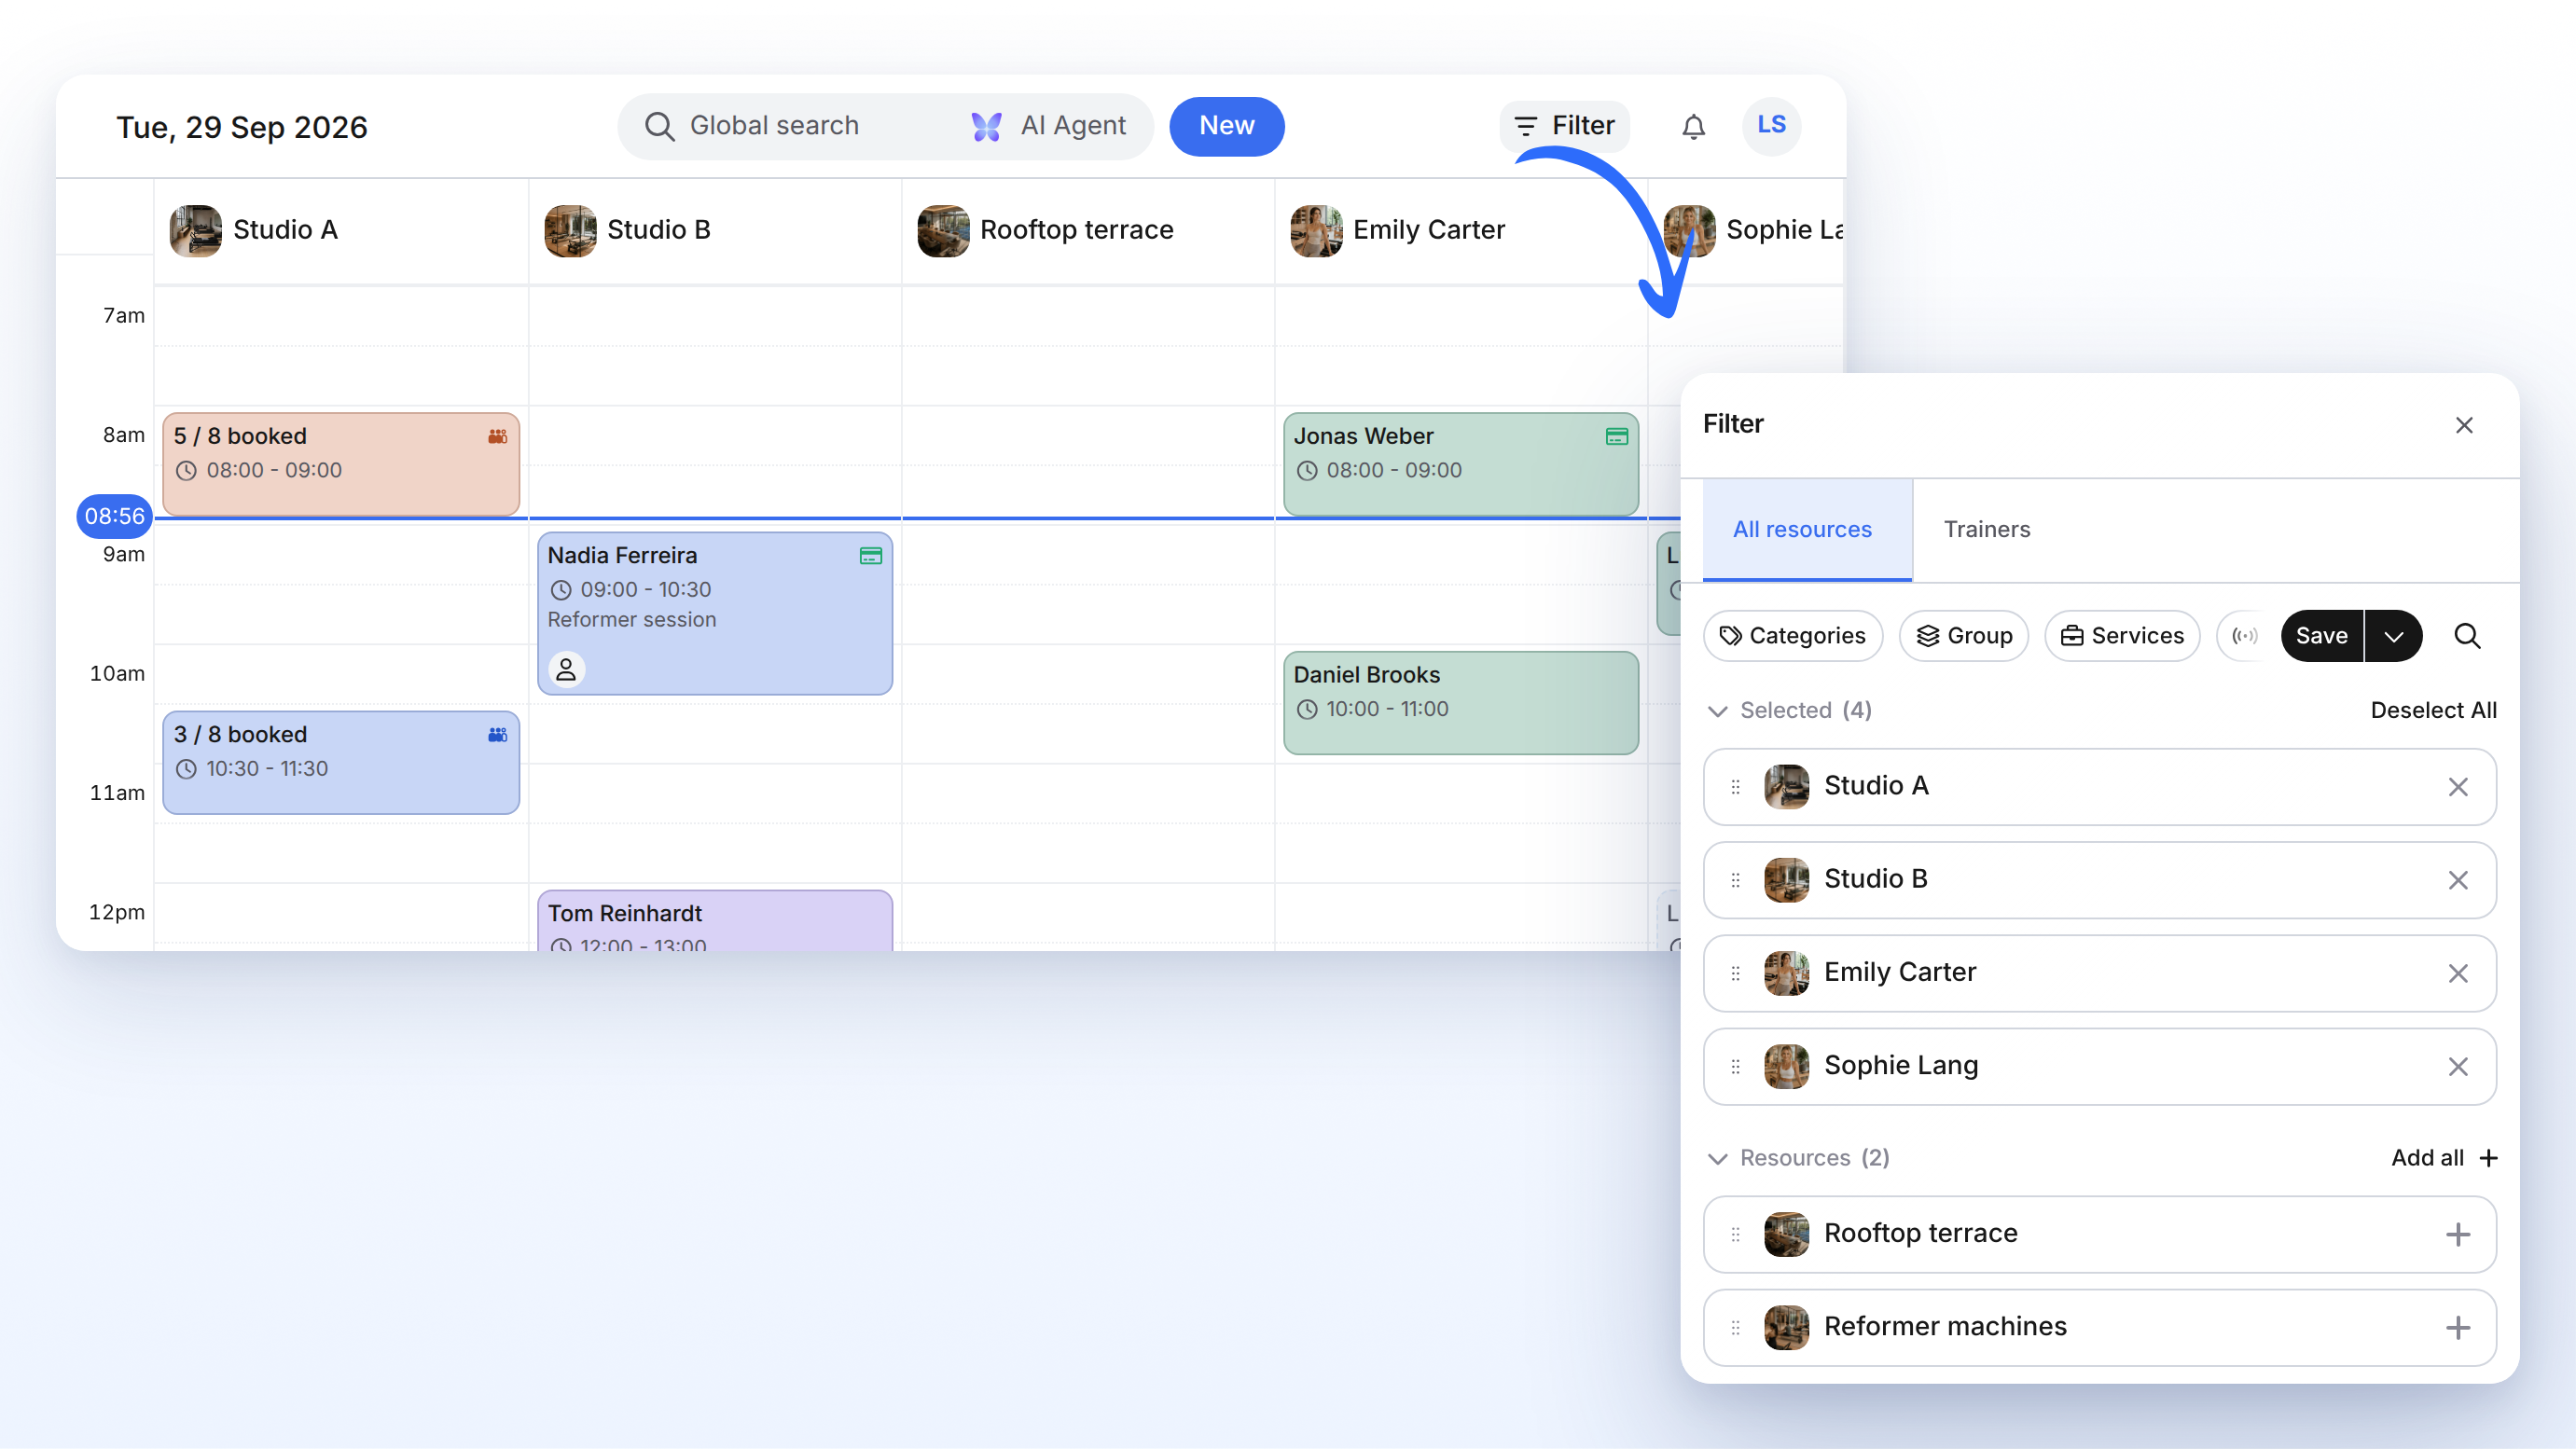
Task: Click the Studio A column thumbnail
Action: (x=195, y=231)
